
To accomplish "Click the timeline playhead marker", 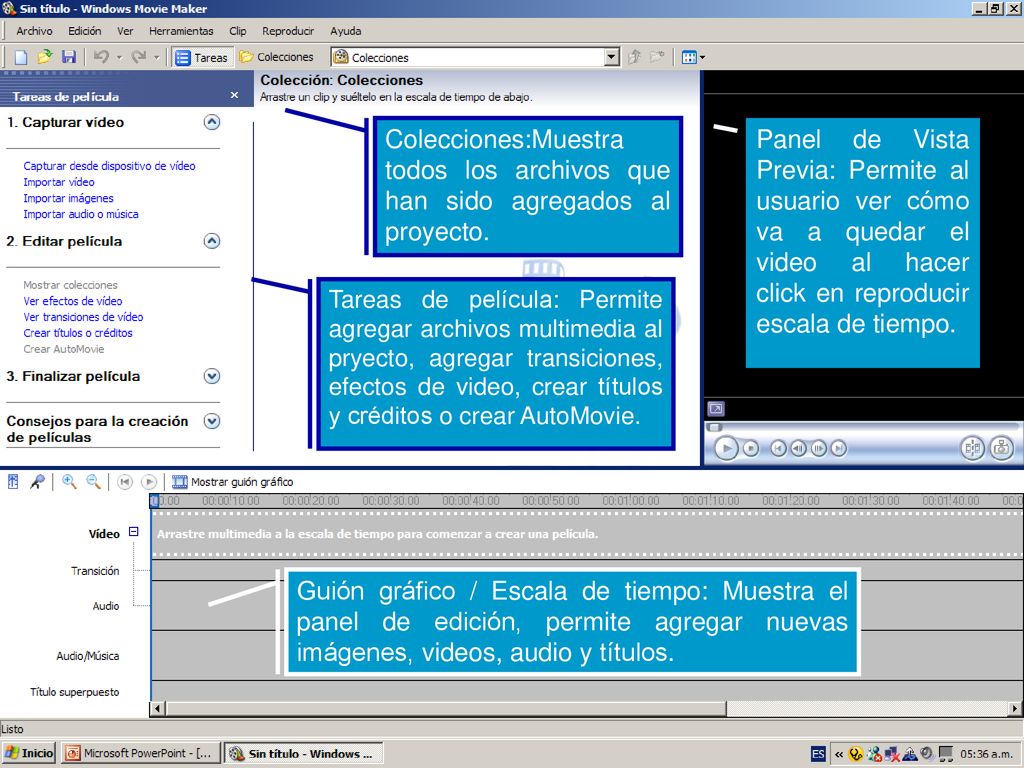I will [155, 501].
